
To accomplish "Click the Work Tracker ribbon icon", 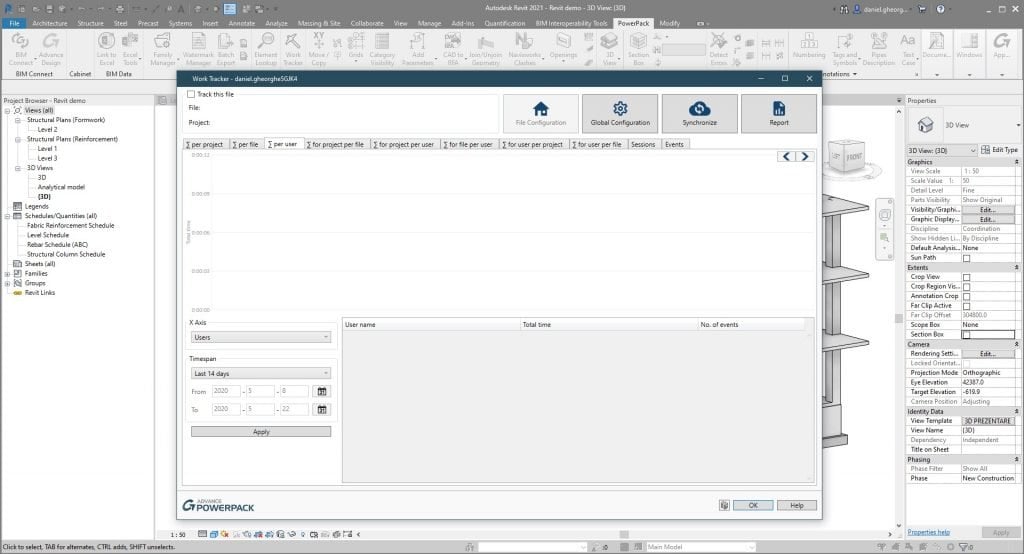I will (x=293, y=49).
